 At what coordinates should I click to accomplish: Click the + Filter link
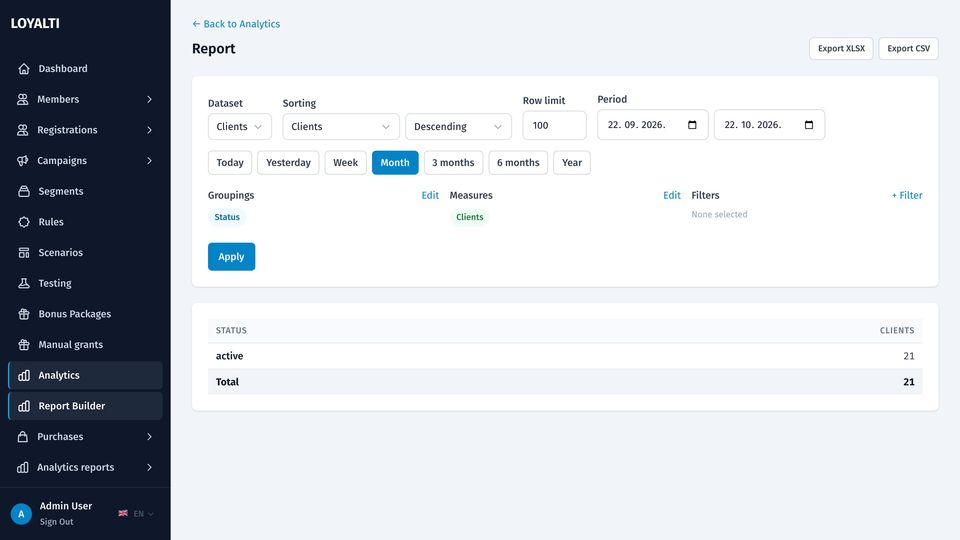(907, 195)
